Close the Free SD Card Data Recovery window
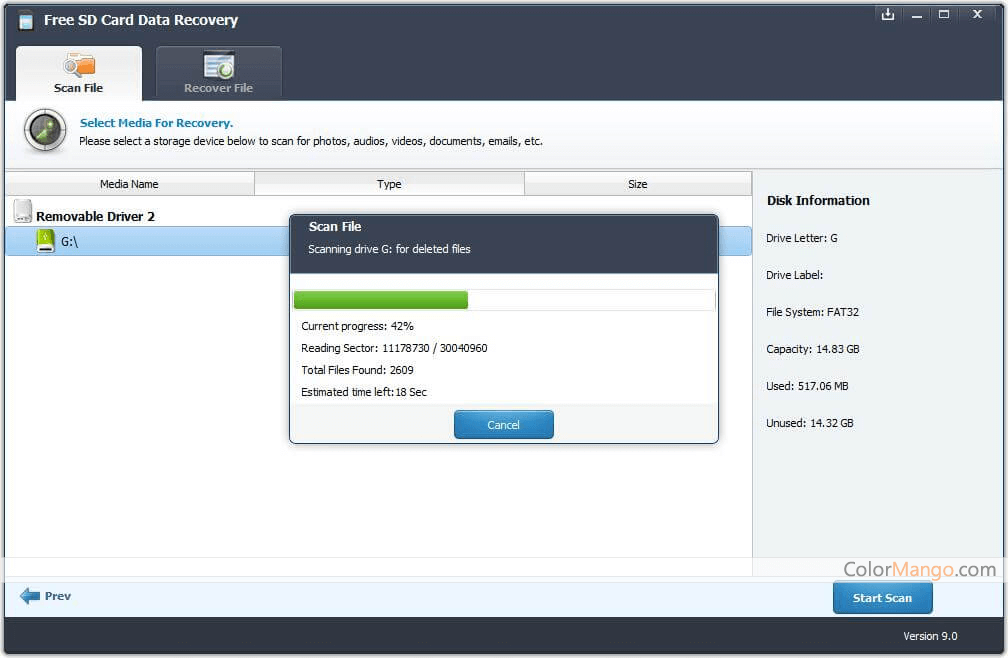 pos(977,14)
